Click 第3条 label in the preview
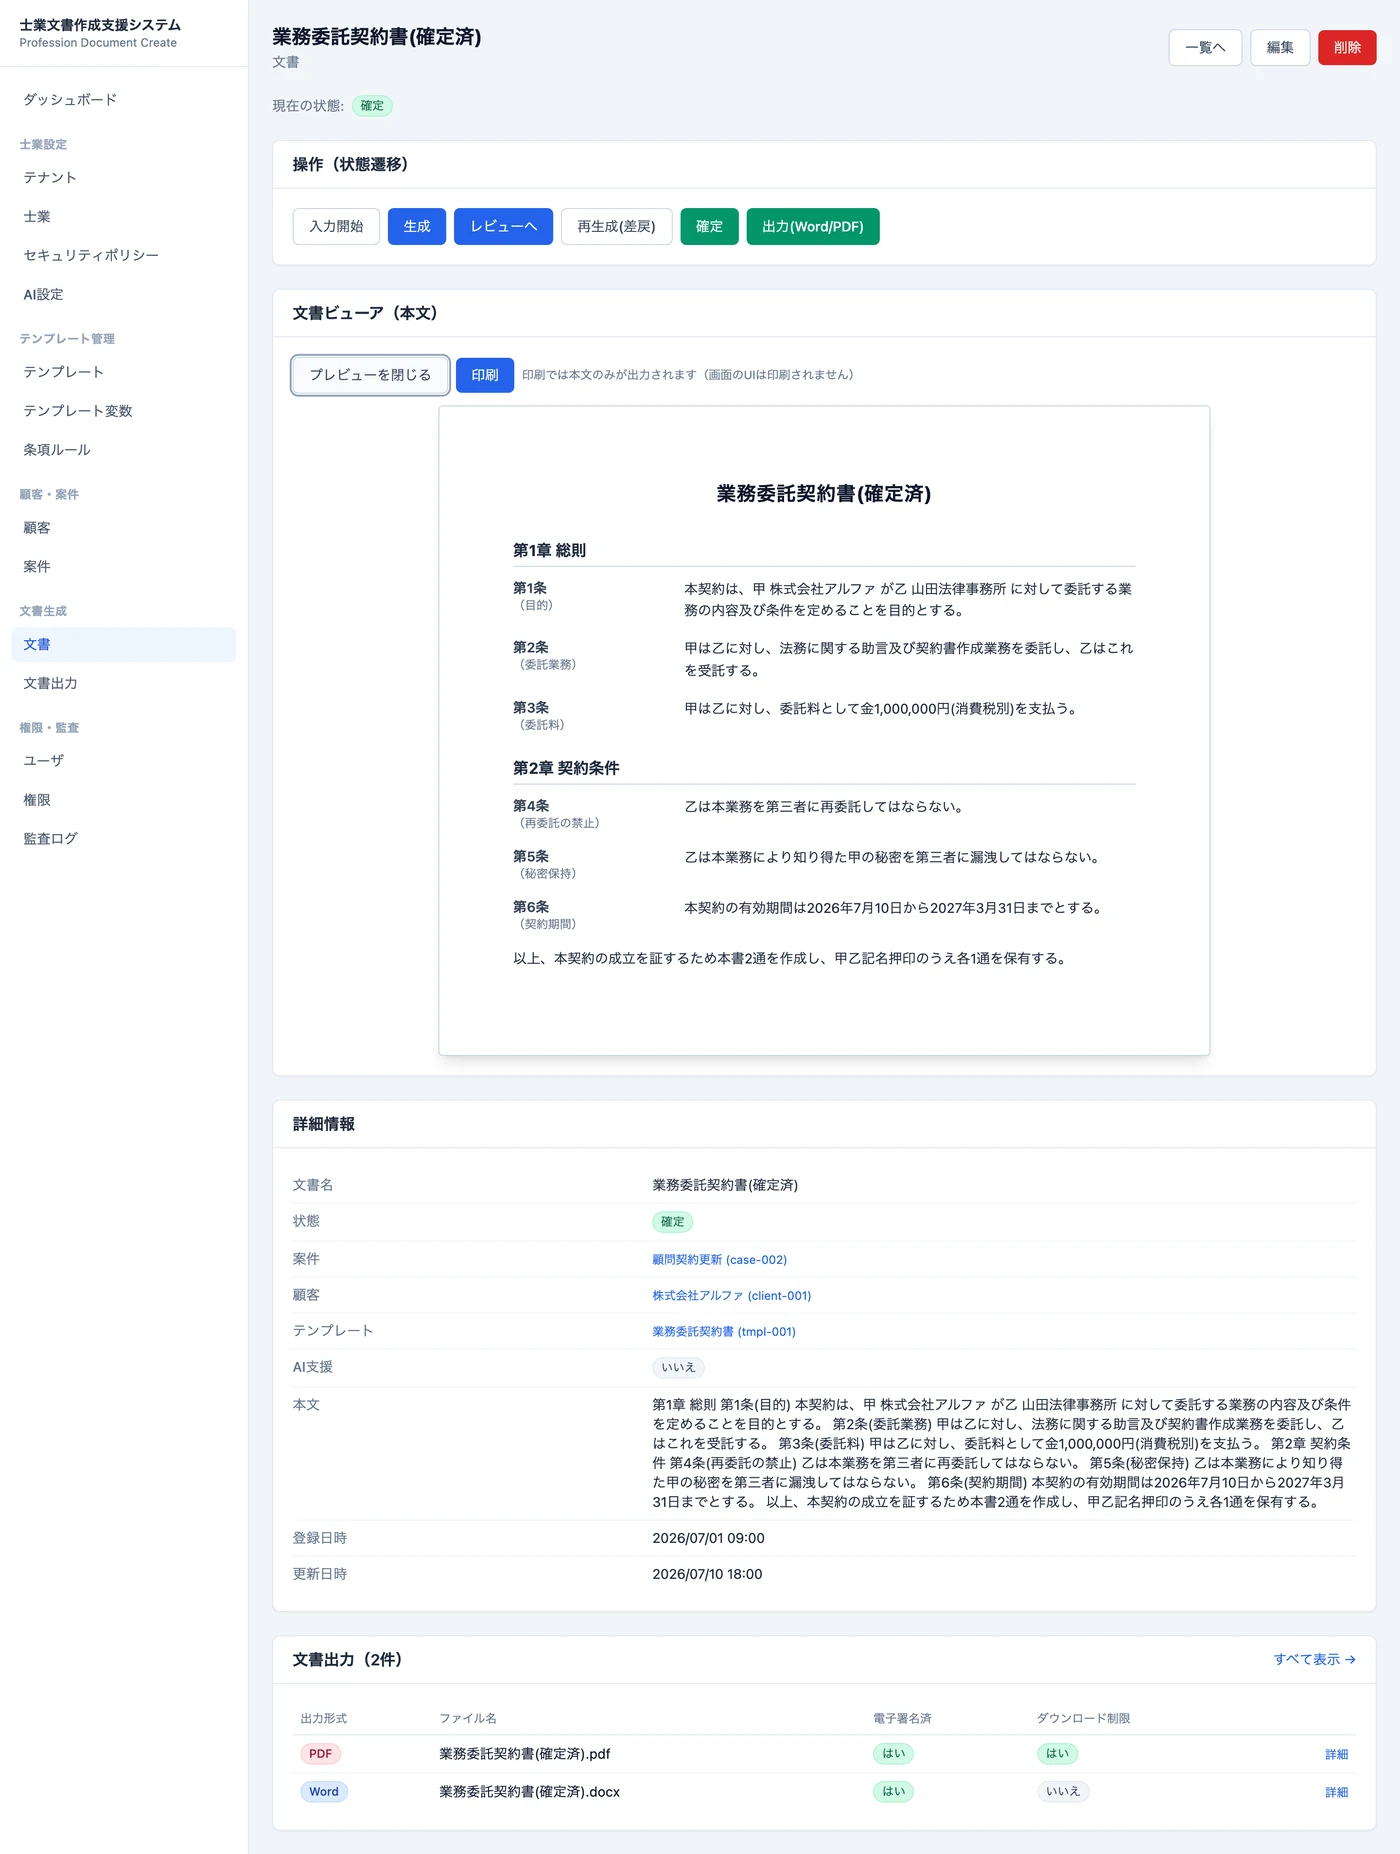This screenshot has height=1854, width=1400. (531, 708)
